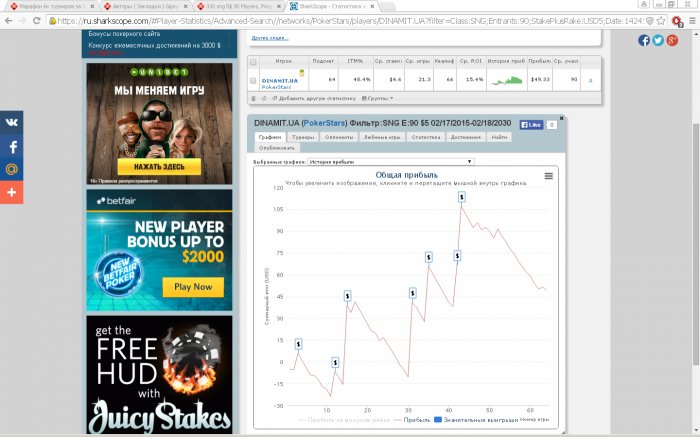
Task: Open the История прибыли chart dropdown
Action: click(x=391, y=162)
